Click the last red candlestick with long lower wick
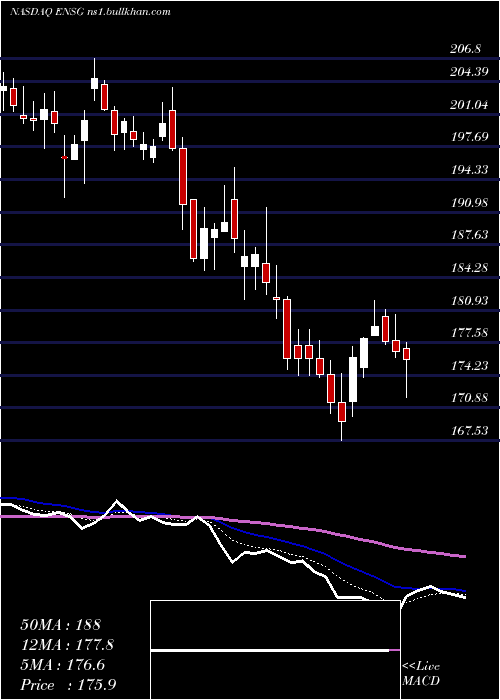This screenshot has width=500, height=700. coord(407,370)
